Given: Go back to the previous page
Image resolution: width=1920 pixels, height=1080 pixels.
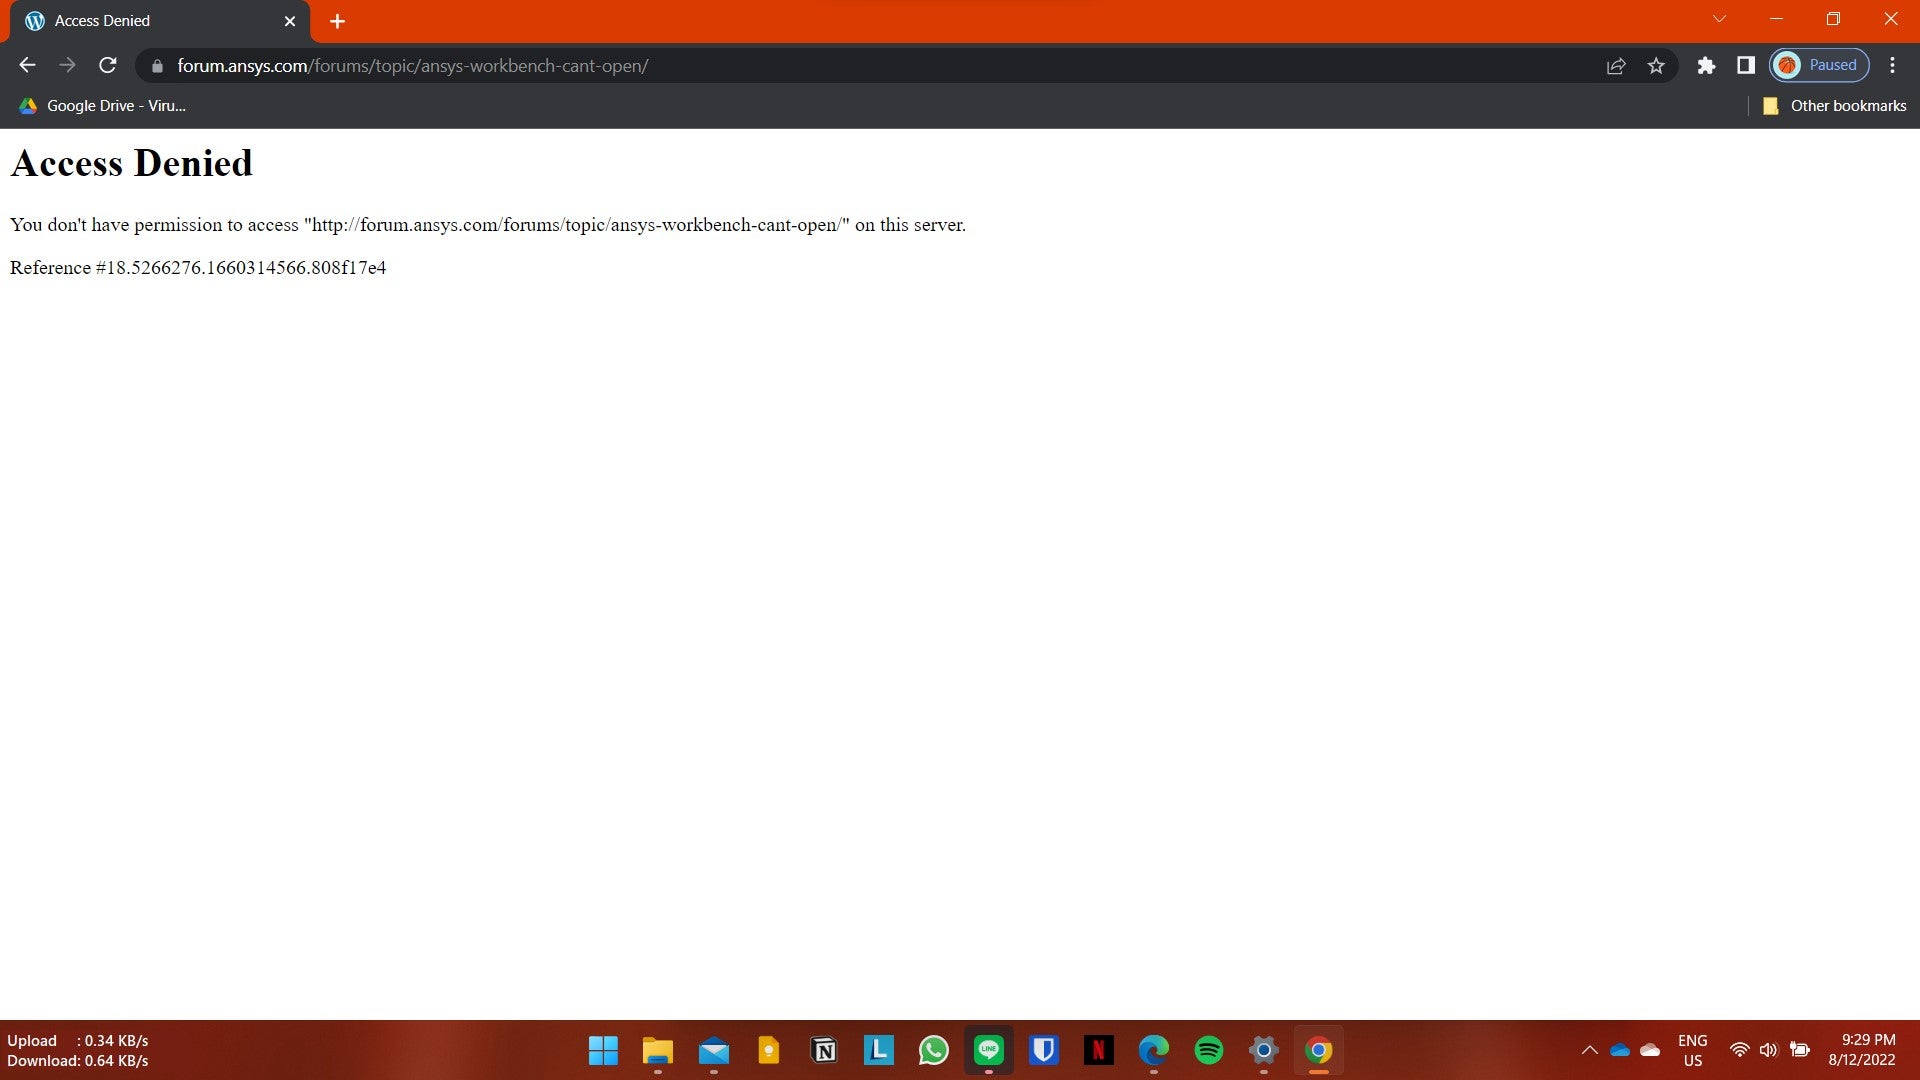Looking at the screenshot, I should click(27, 66).
